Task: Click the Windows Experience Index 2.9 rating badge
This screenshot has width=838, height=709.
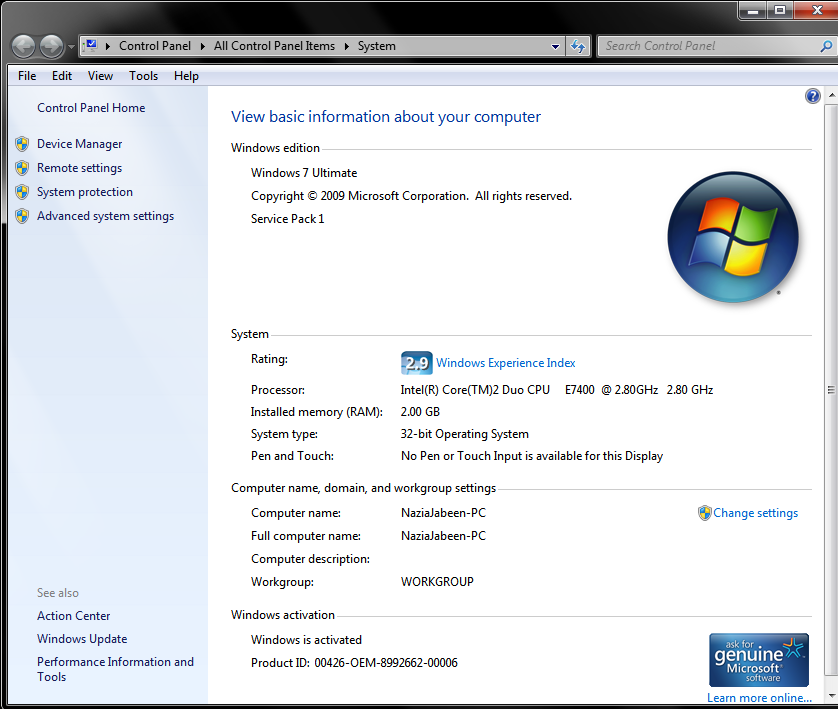Action: point(415,363)
